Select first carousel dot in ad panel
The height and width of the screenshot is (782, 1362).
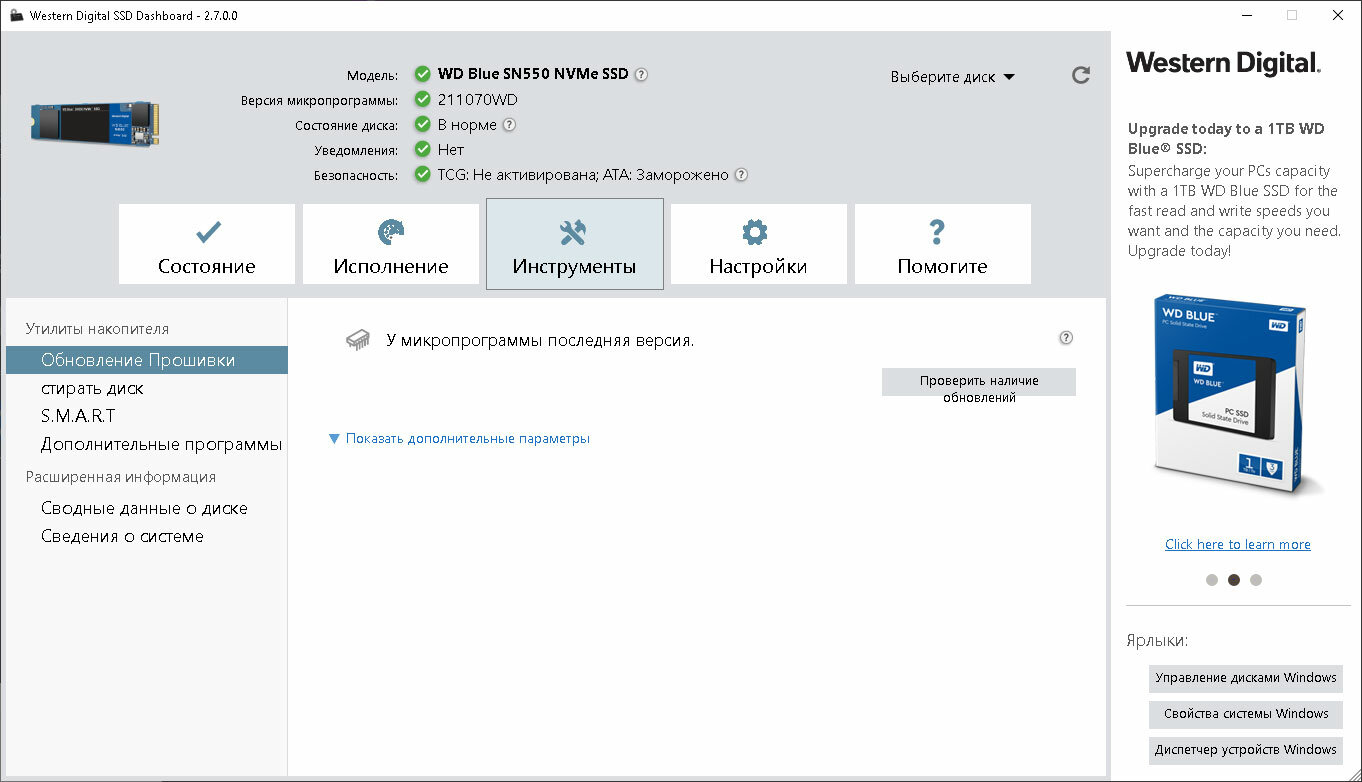pos(1212,580)
